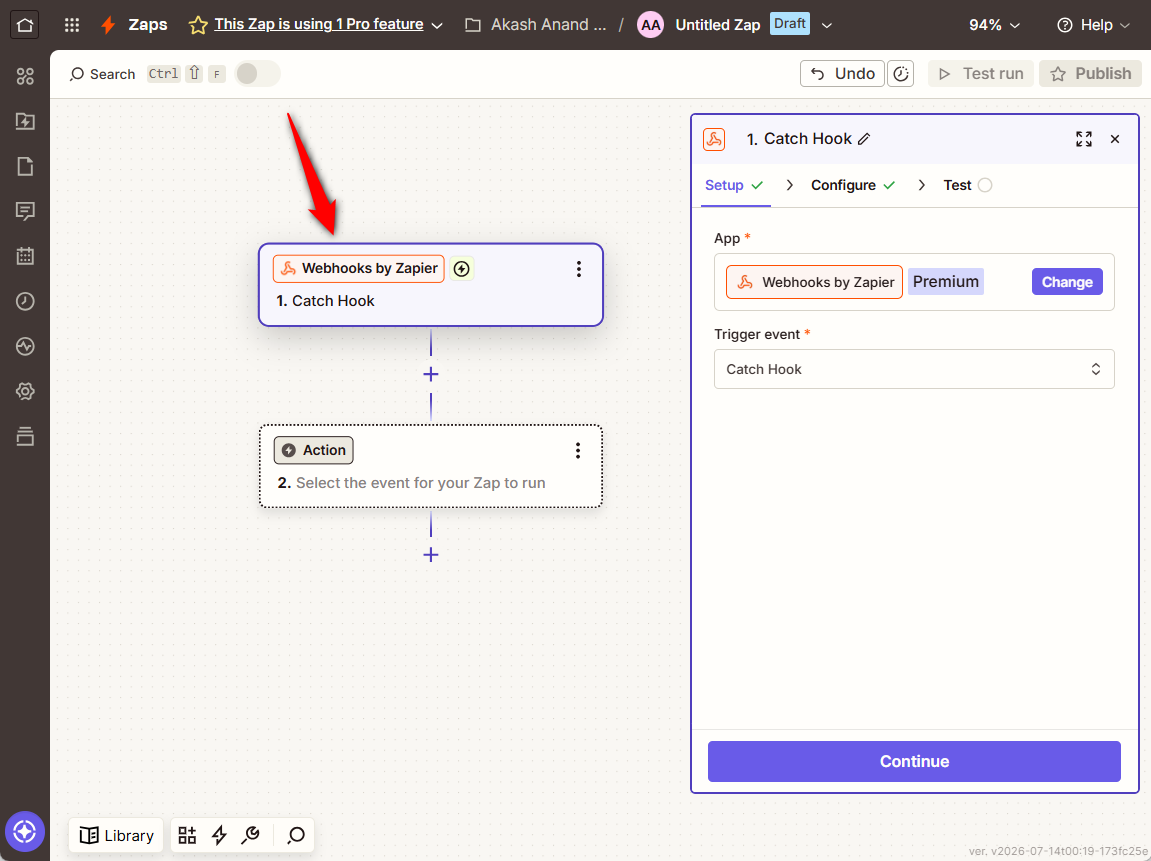Image resolution: width=1151 pixels, height=861 pixels.
Task: Open the Akash Anand folder breadcrumb
Action: pos(537,25)
